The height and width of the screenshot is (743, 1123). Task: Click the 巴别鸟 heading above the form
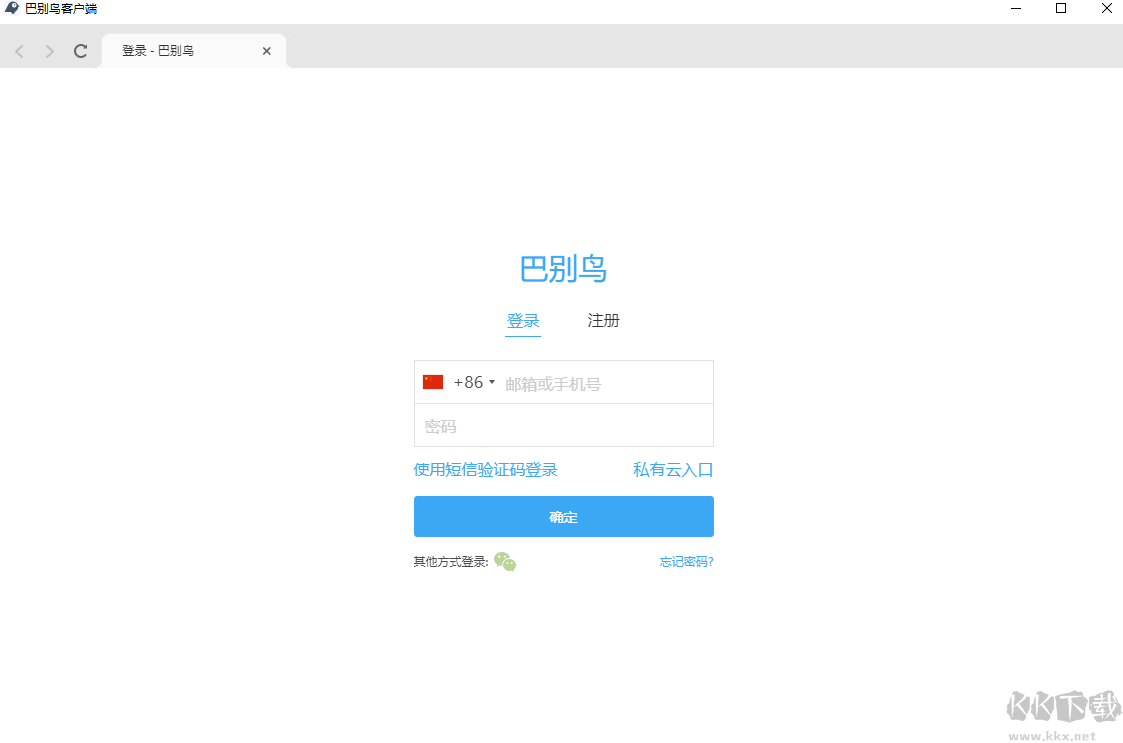(x=563, y=268)
